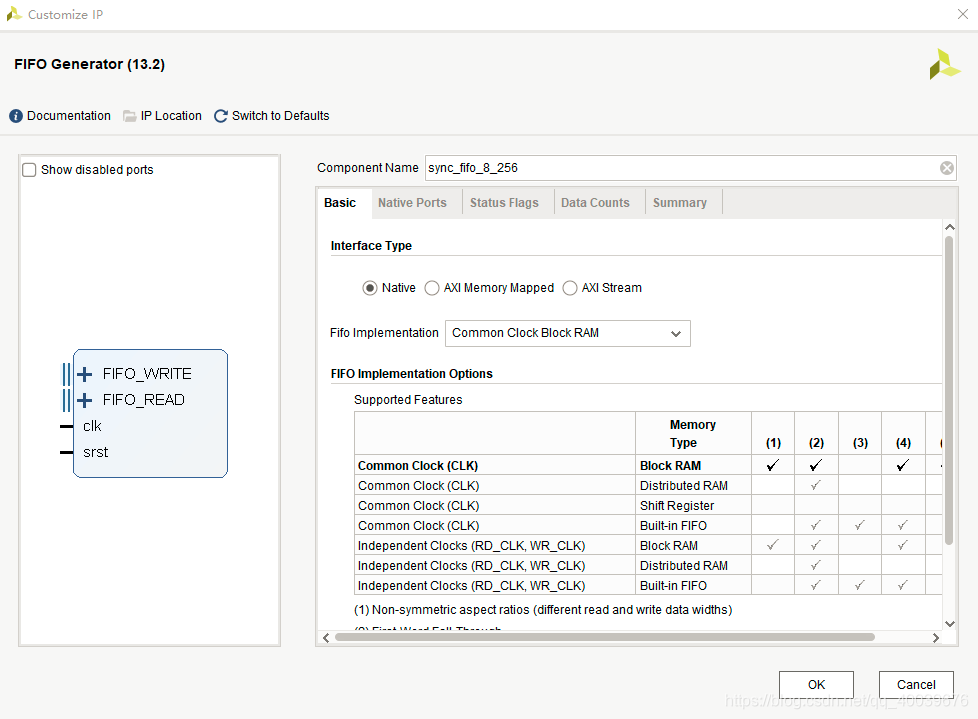The height and width of the screenshot is (719, 978).
Task: Select the Common Clock (CLK) Block RAM row
Action: click(648, 466)
